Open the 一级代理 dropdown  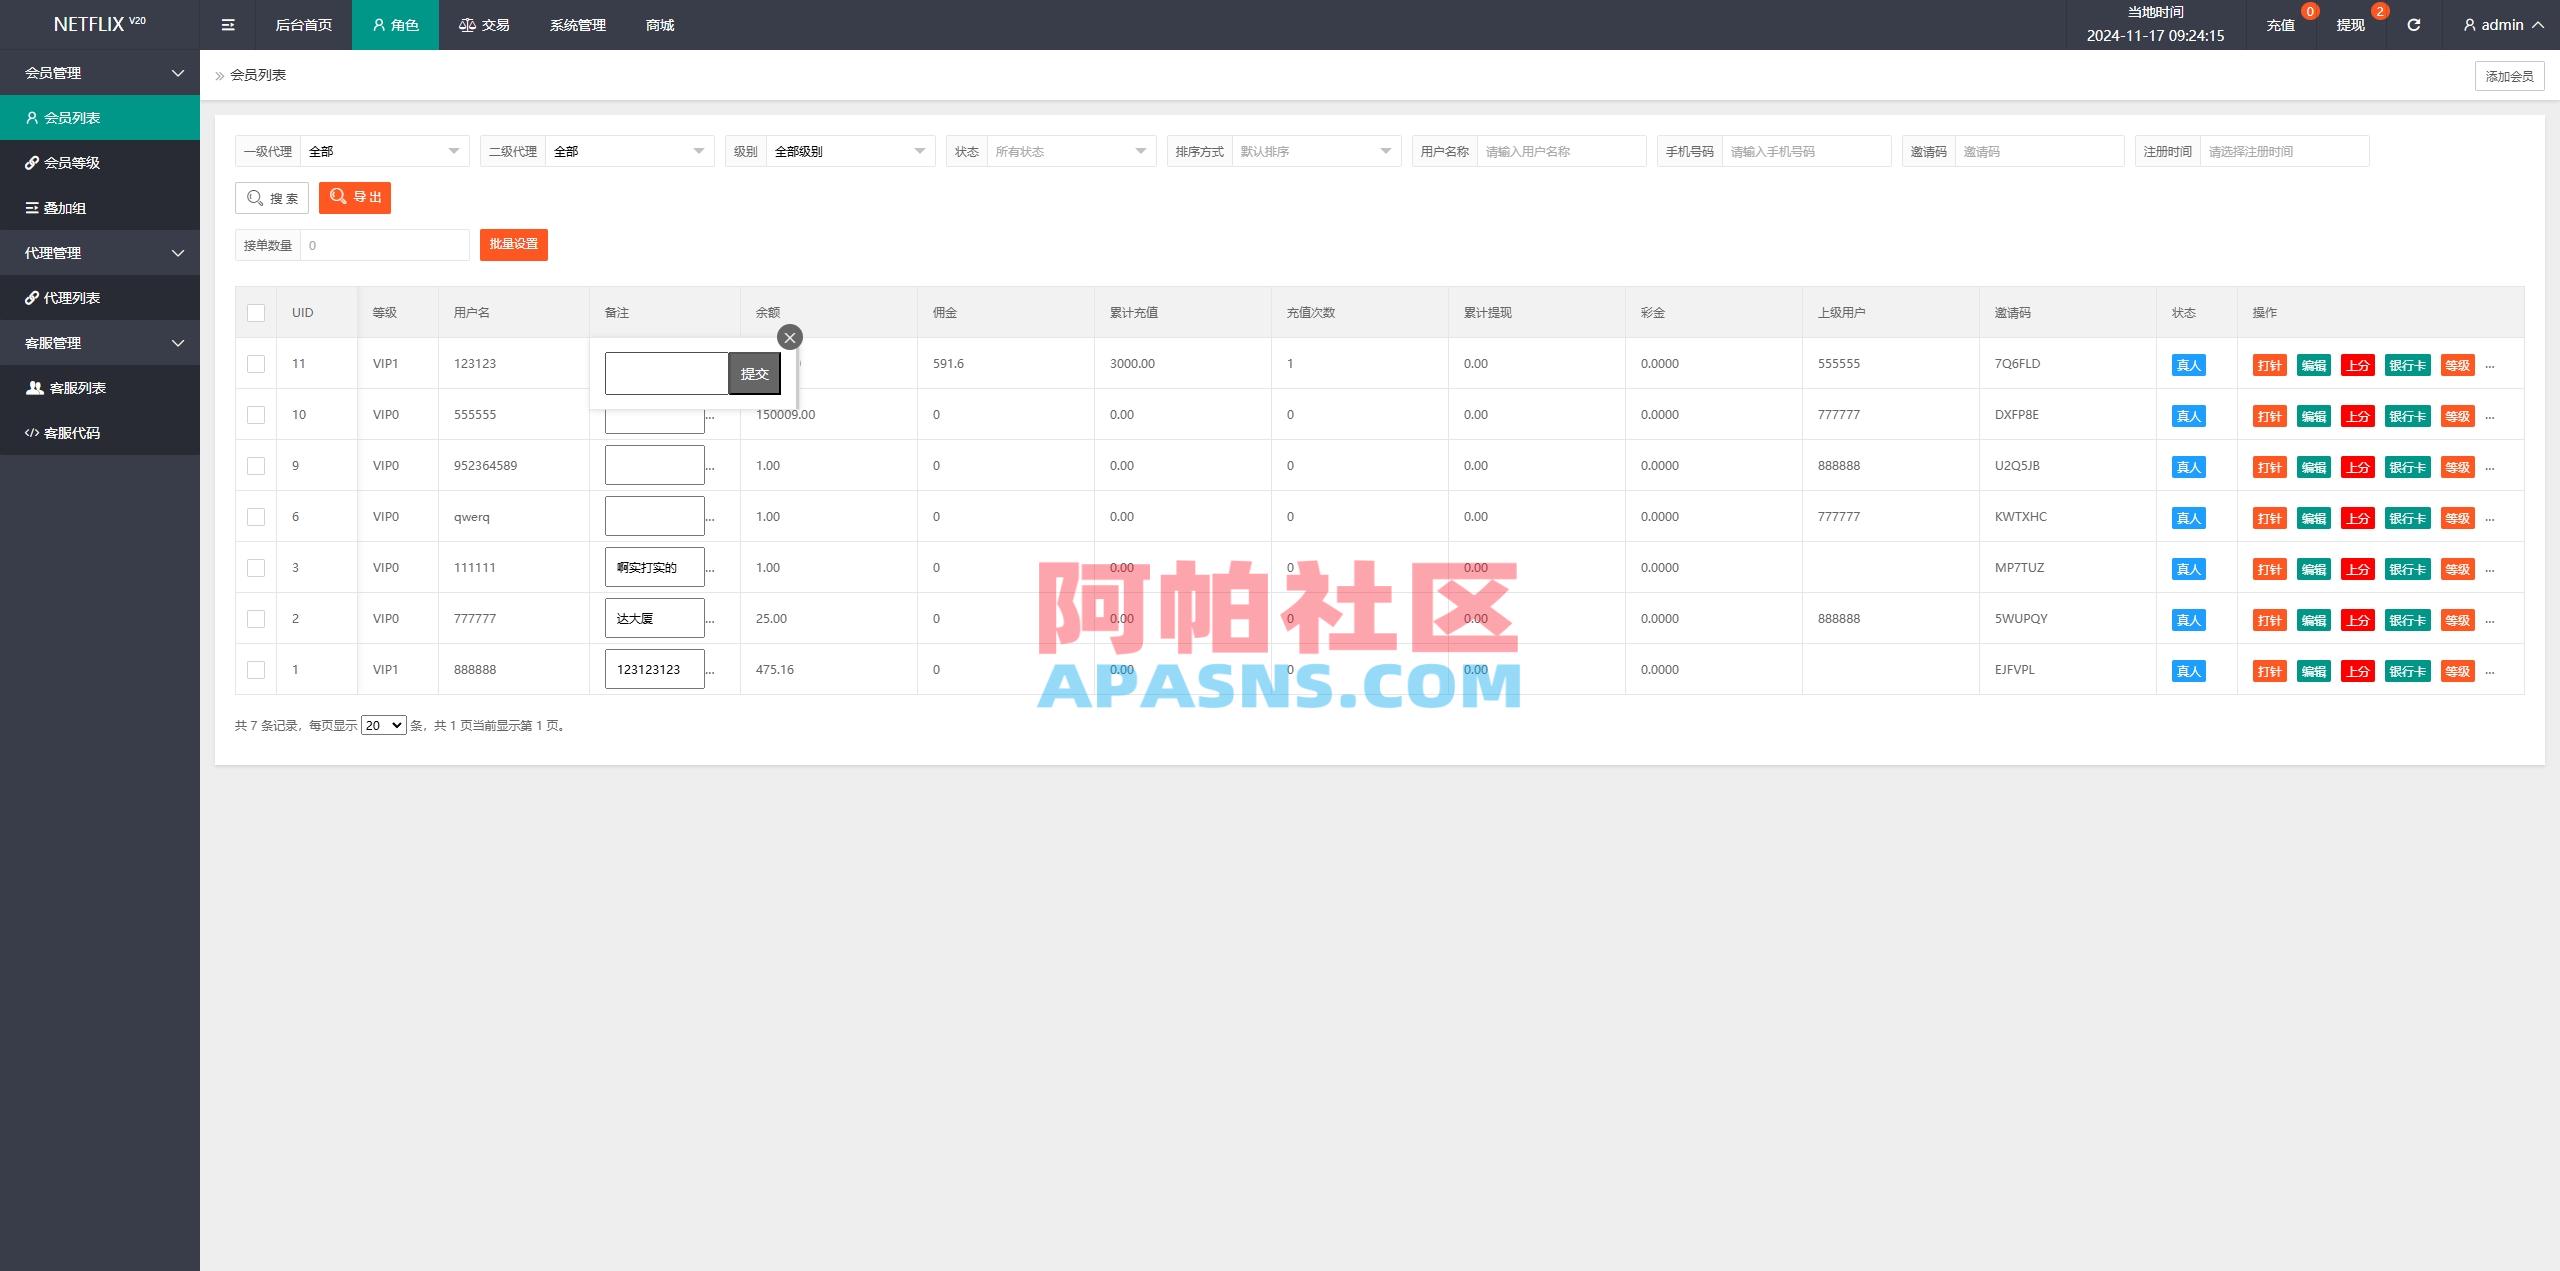(x=385, y=151)
